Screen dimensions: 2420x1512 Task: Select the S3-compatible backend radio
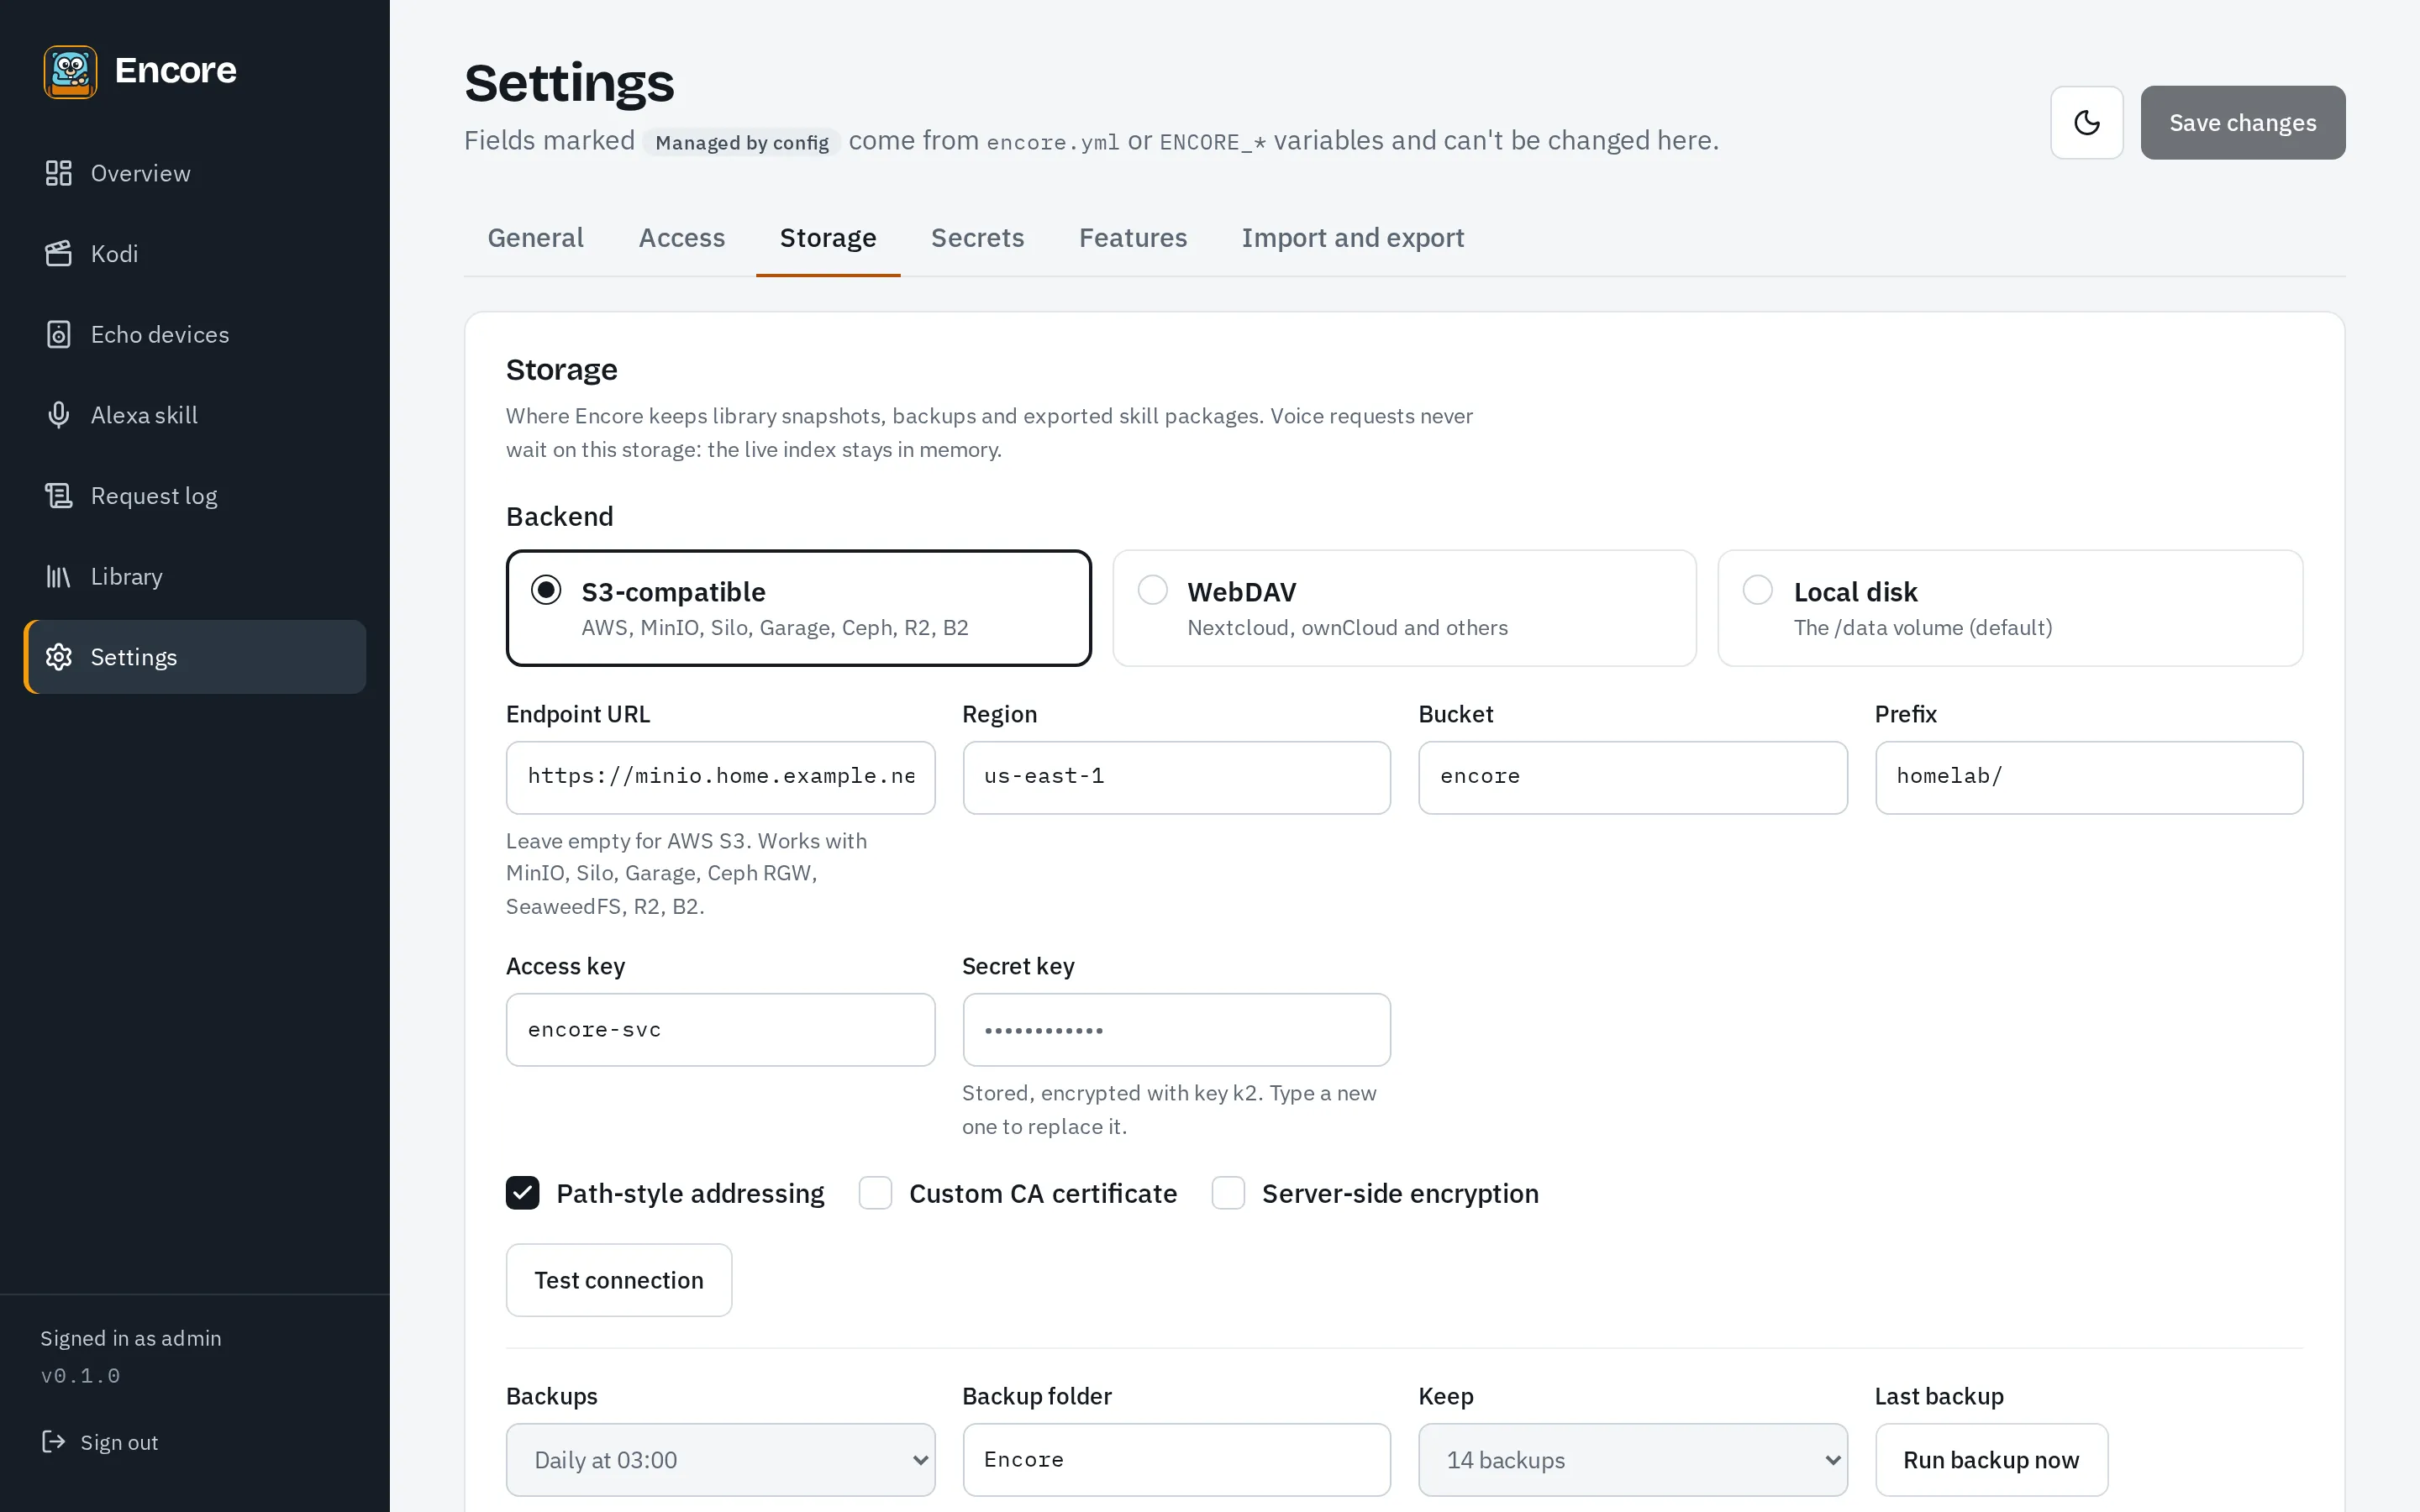546,590
